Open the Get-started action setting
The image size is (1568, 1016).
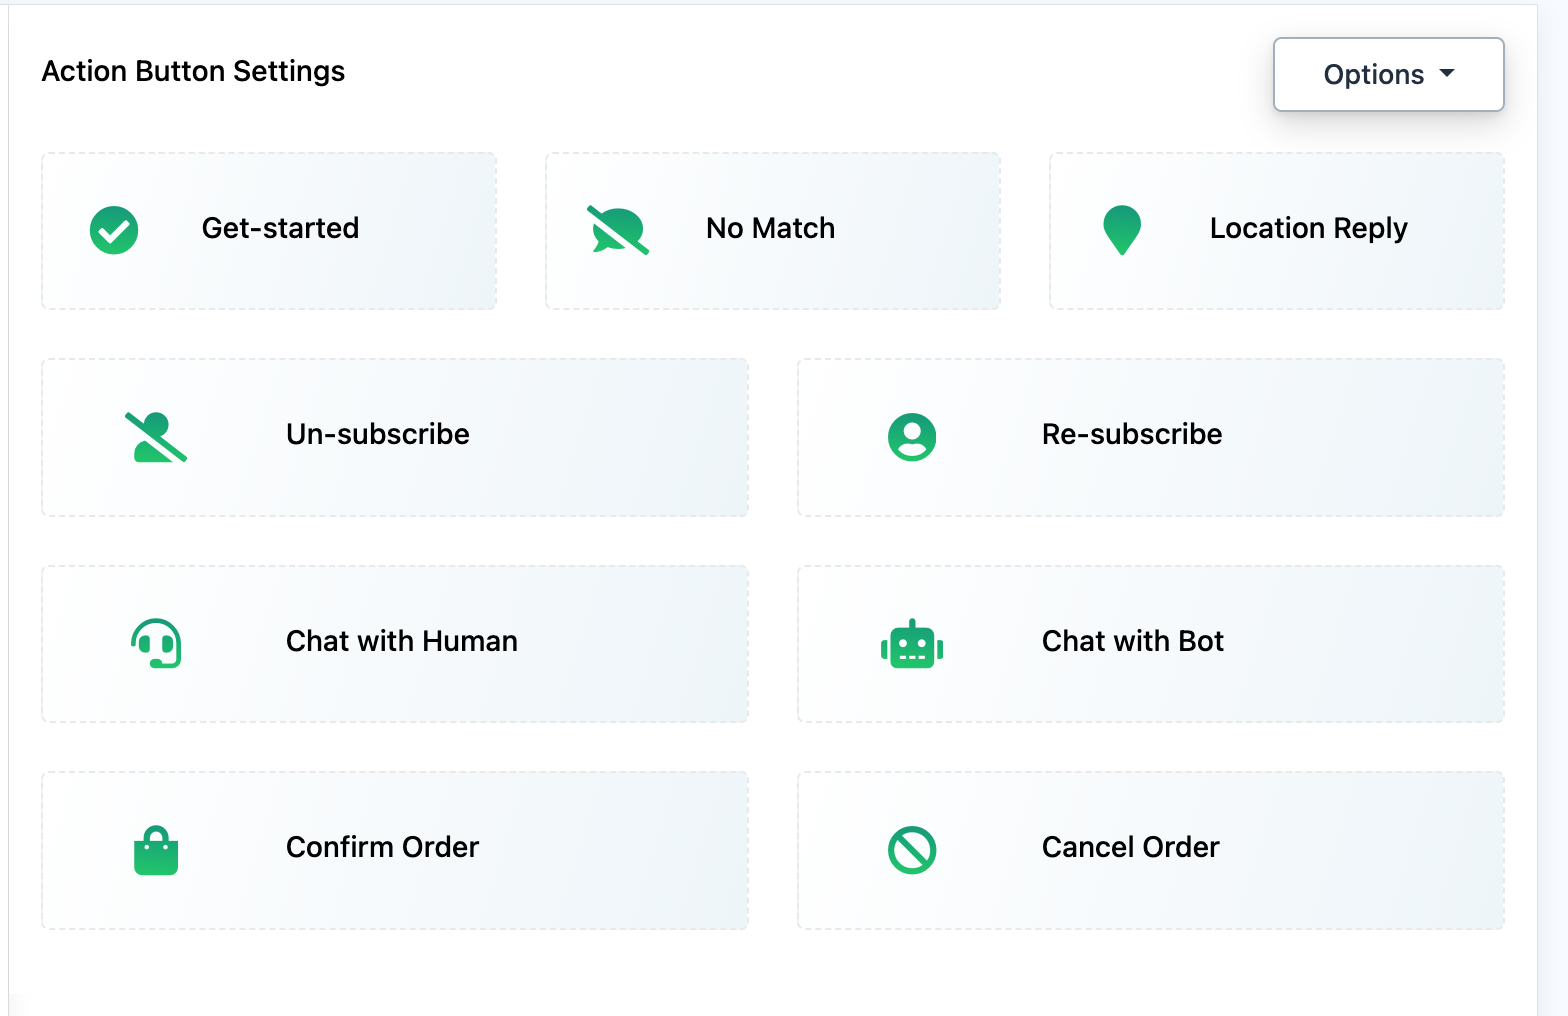280,229
